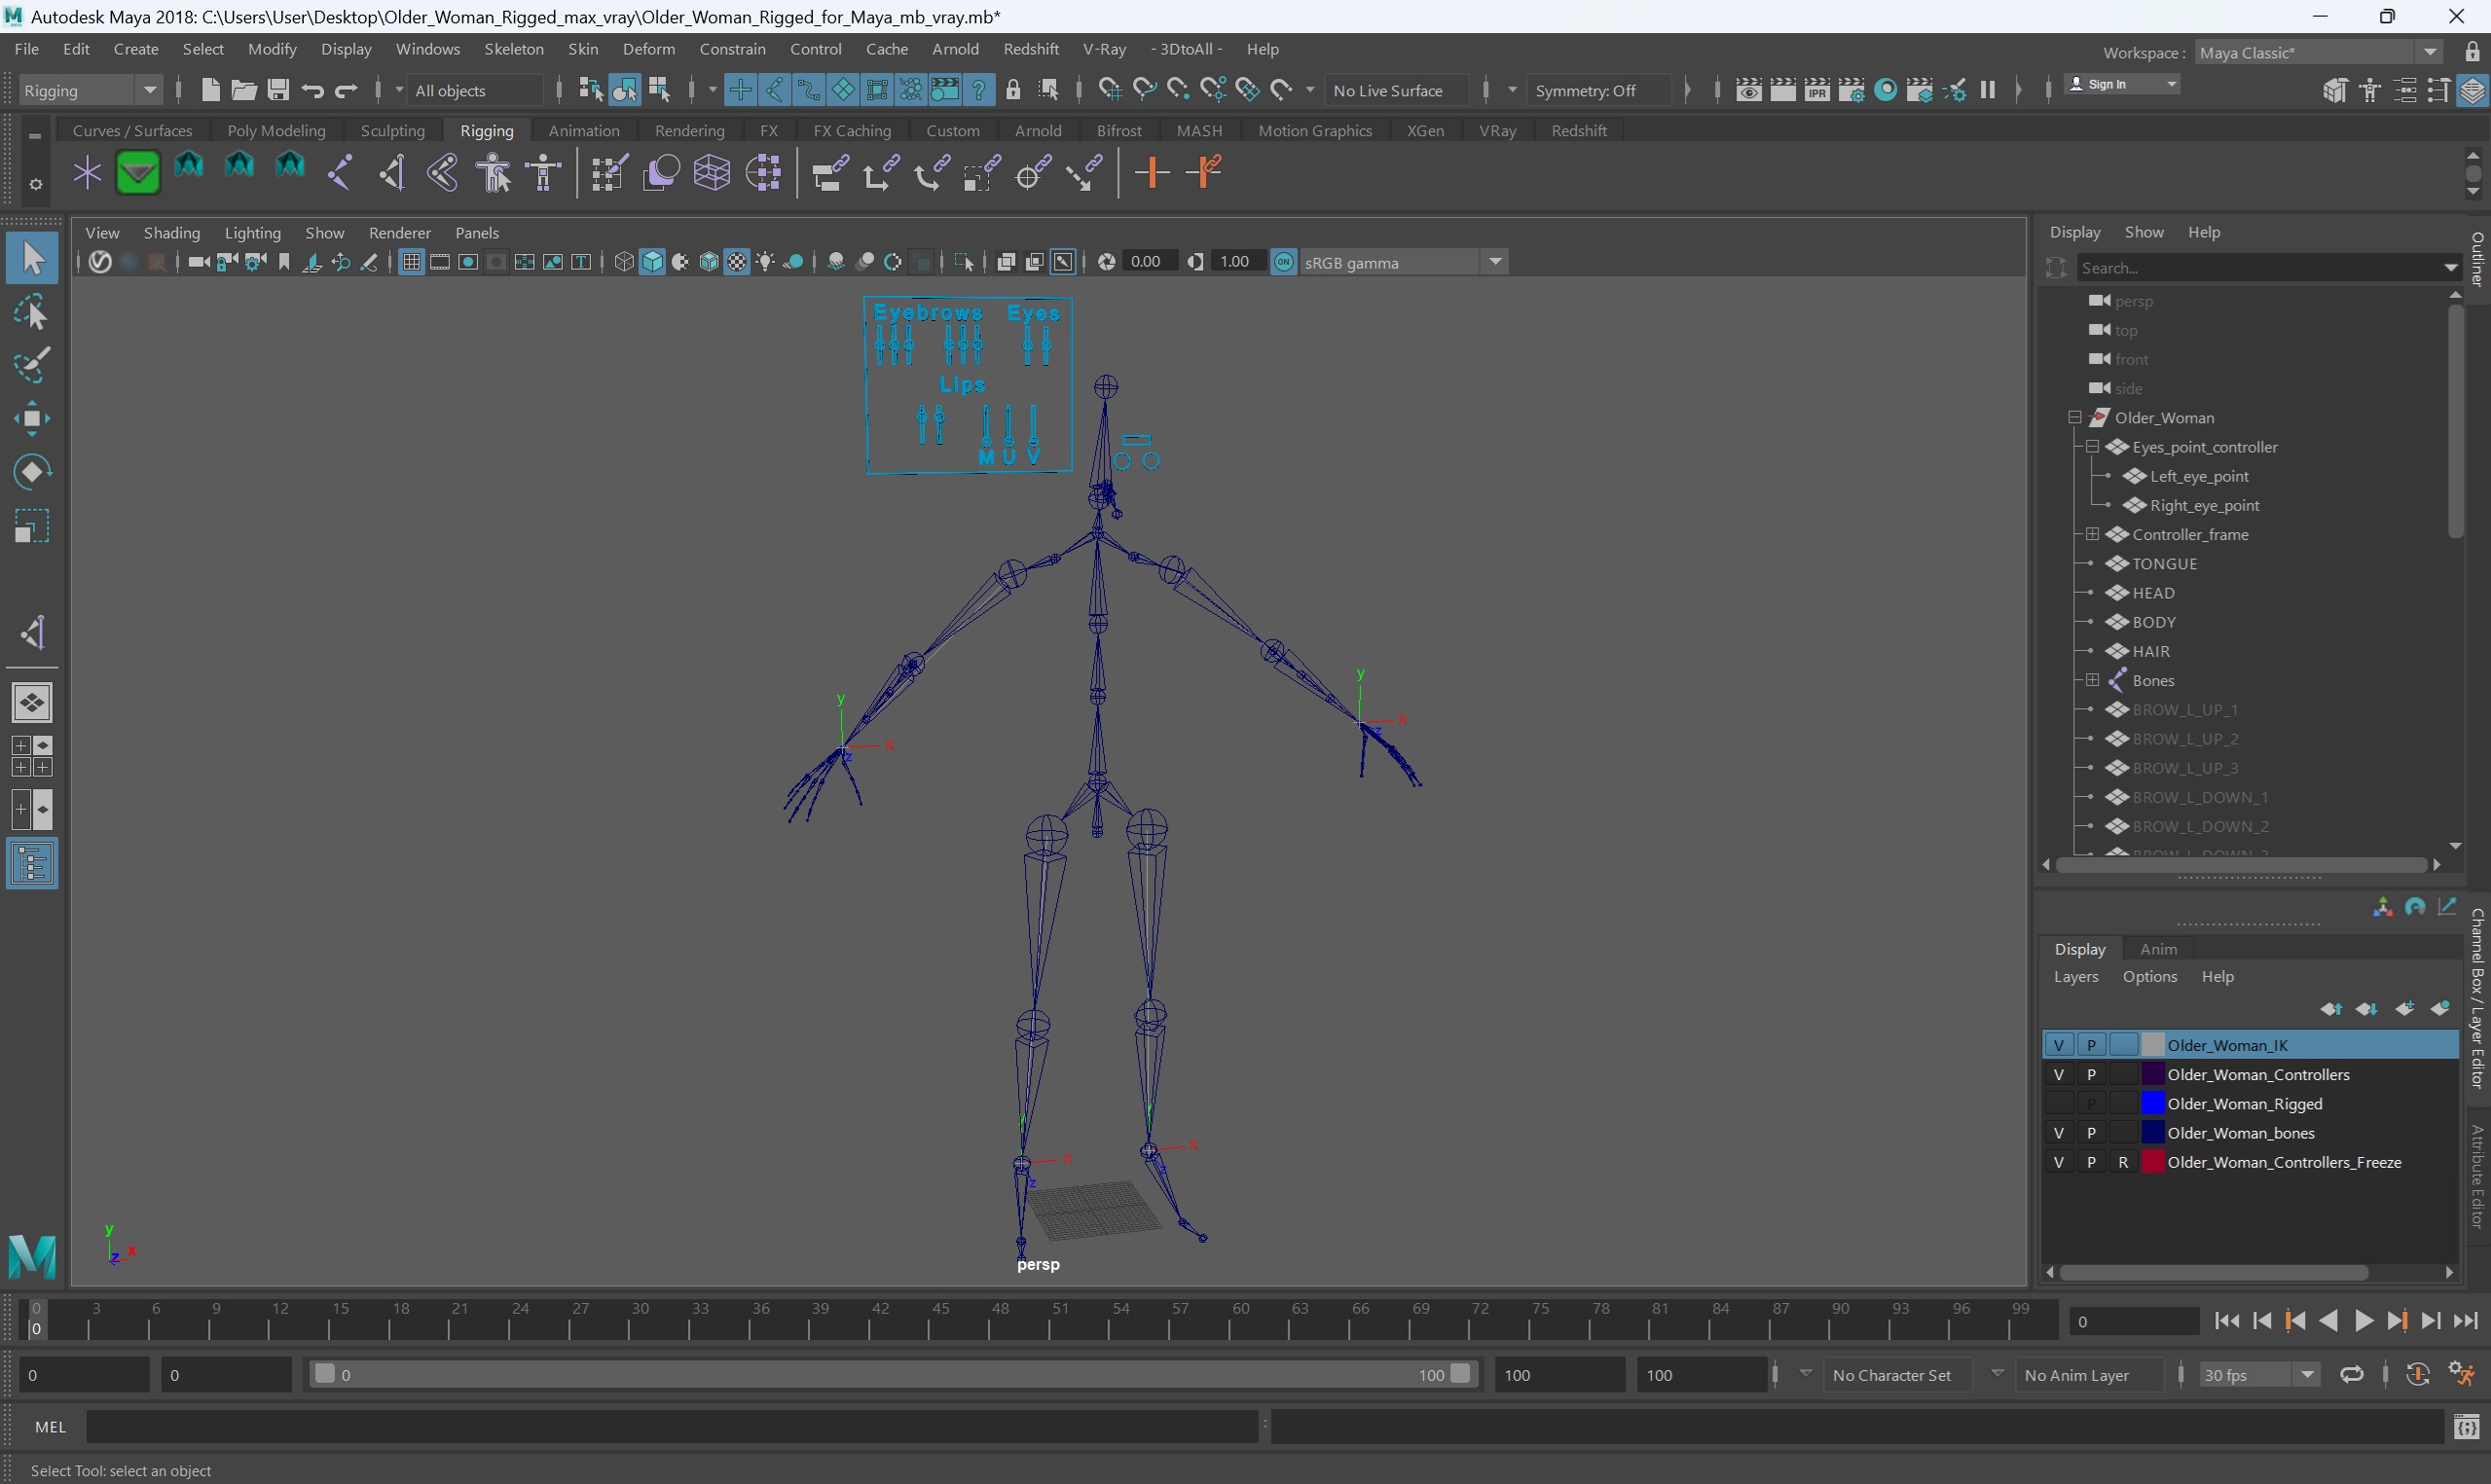Image resolution: width=2491 pixels, height=1484 pixels.
Task: Click the Save Scene icon
Action: point(278,90)
